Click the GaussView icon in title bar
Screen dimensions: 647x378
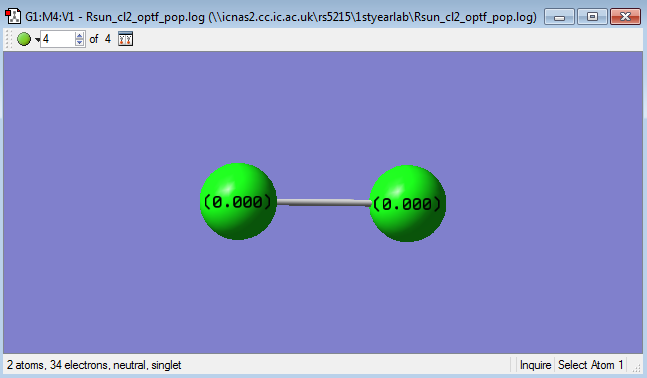(13, 17)
